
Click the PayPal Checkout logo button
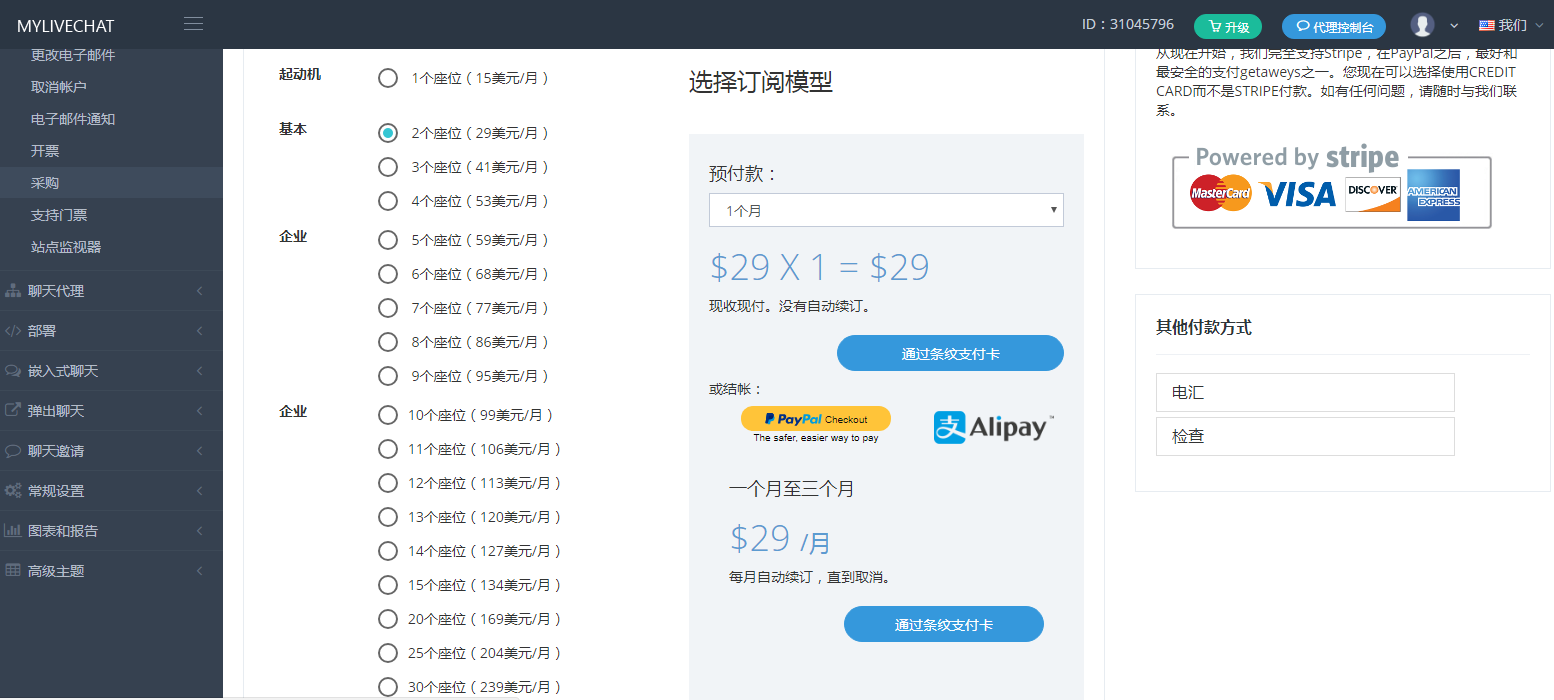click(x=815, y=419)
